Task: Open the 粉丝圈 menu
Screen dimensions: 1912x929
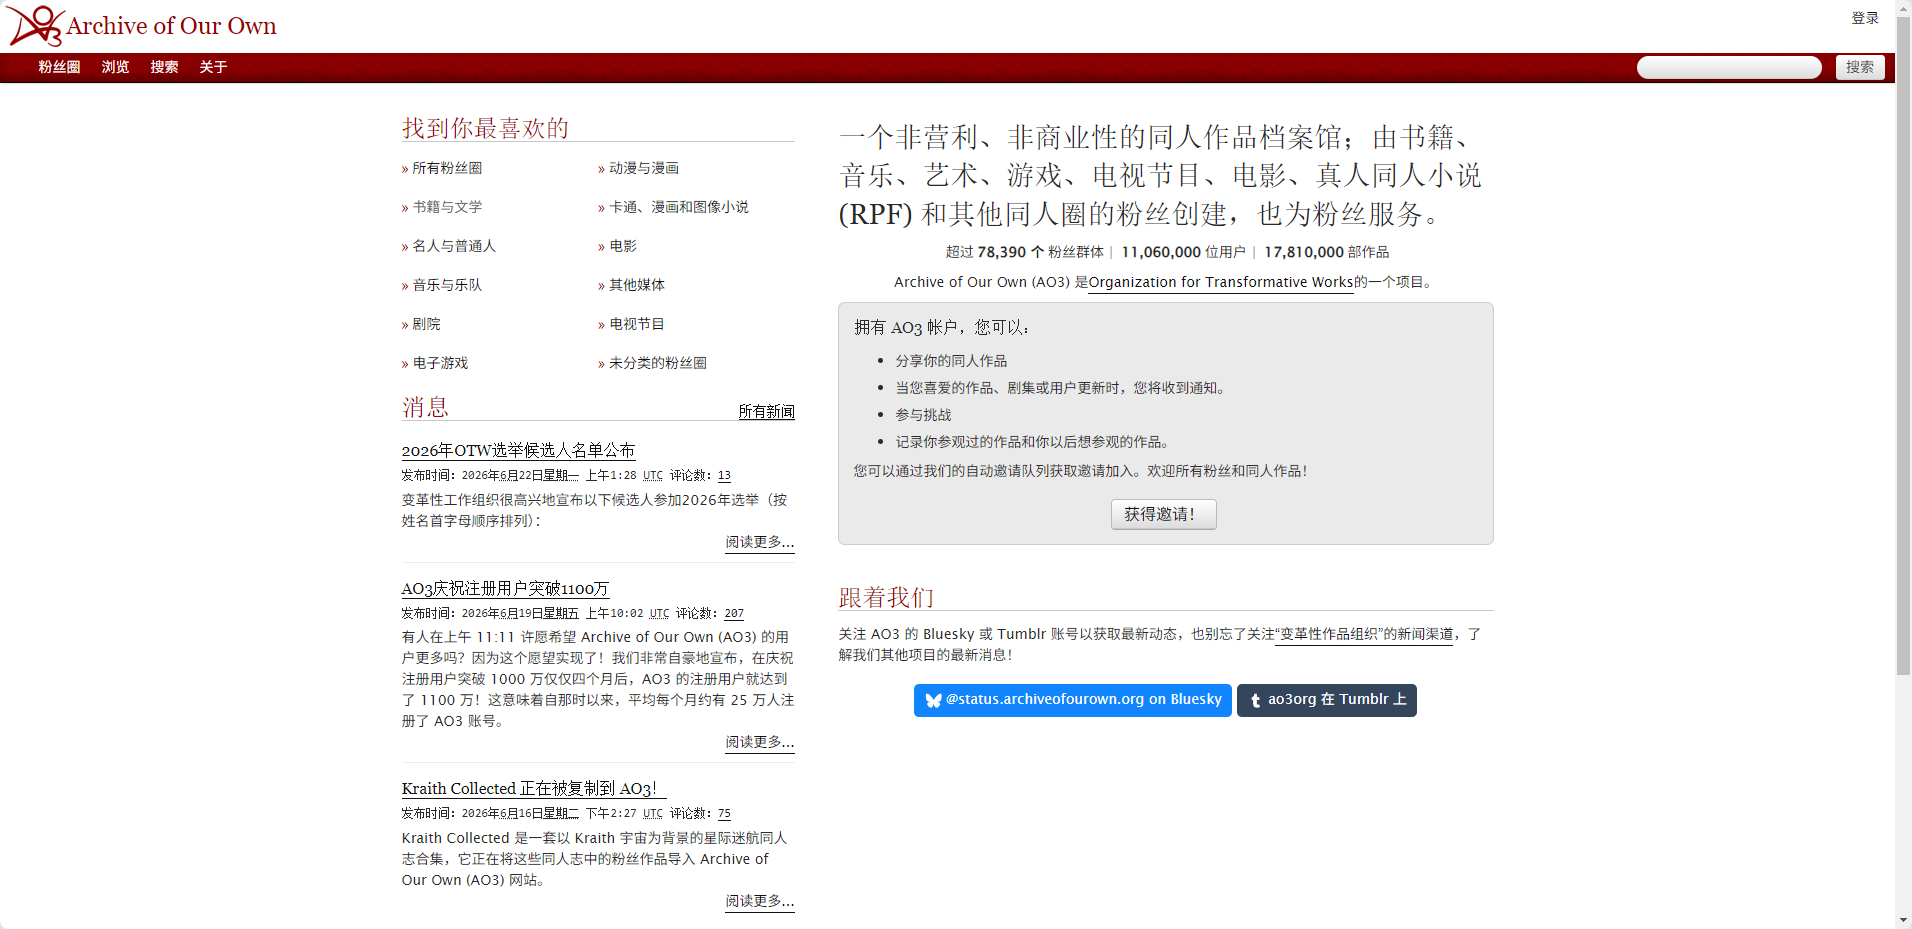Action: click(59, 67)
